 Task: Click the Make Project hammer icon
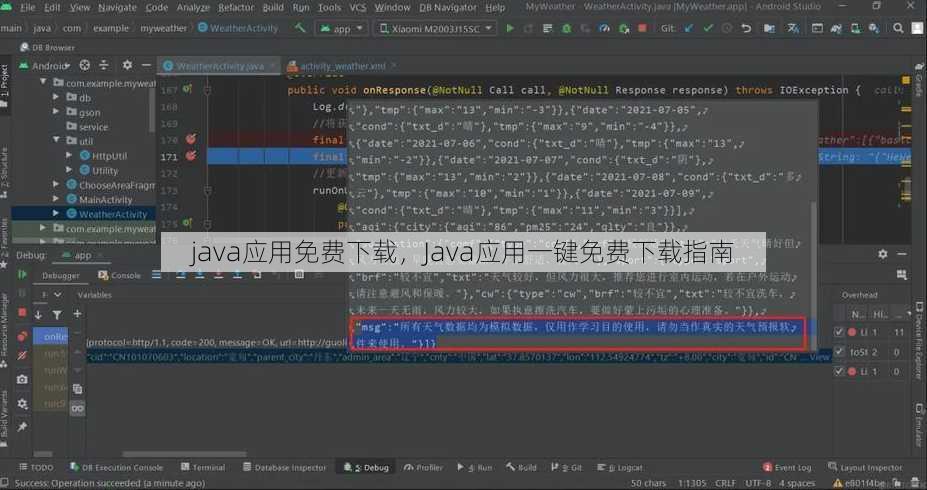[300, 28]
